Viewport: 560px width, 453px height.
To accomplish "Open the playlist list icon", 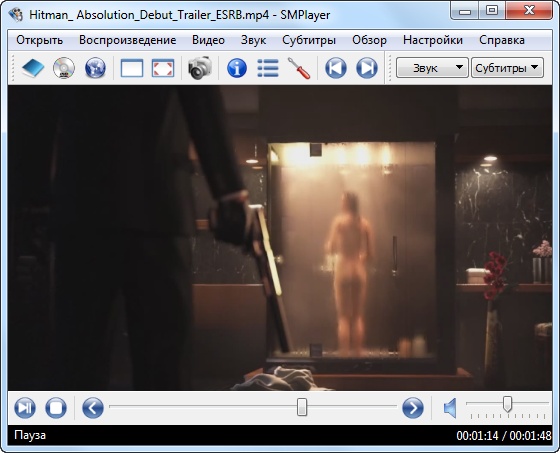I will coord(268,68).
